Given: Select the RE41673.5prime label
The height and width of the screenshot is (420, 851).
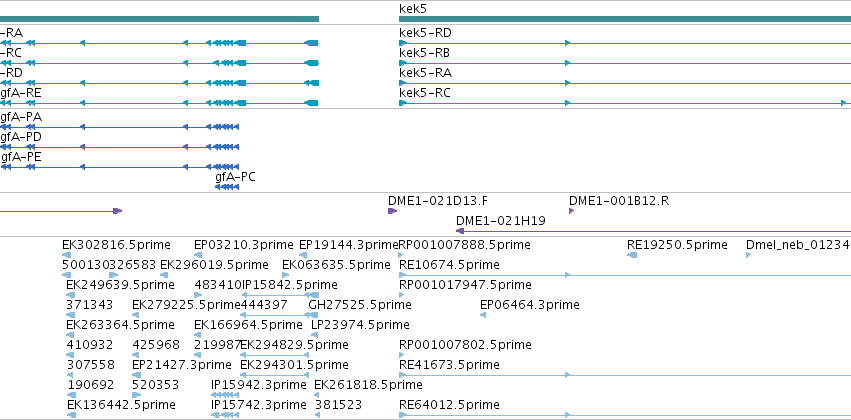Looking at the screenshot, I should coord(449,365).
